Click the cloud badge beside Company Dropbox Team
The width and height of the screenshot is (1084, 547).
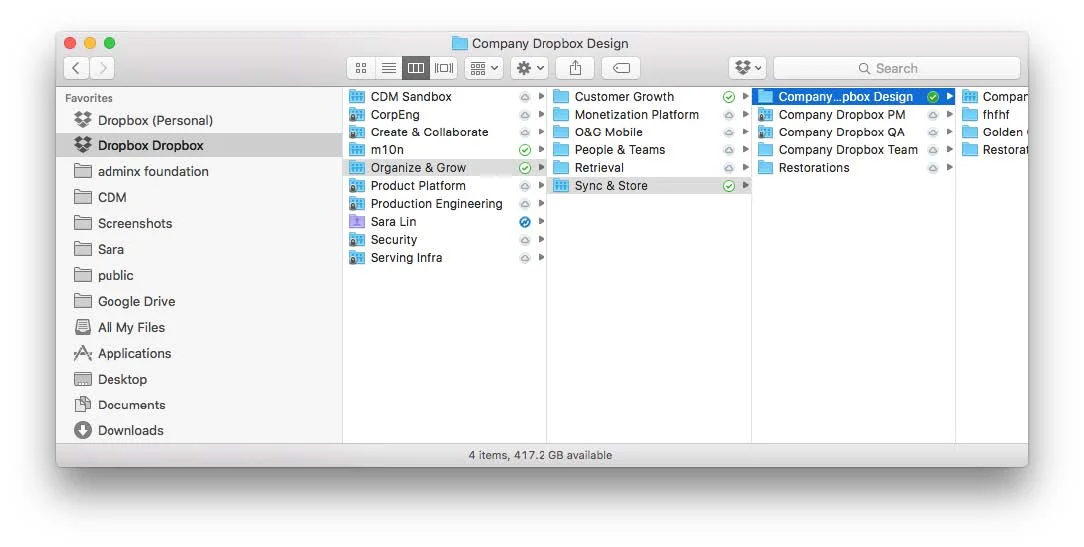pyautogui.click(x=933, y=150)
